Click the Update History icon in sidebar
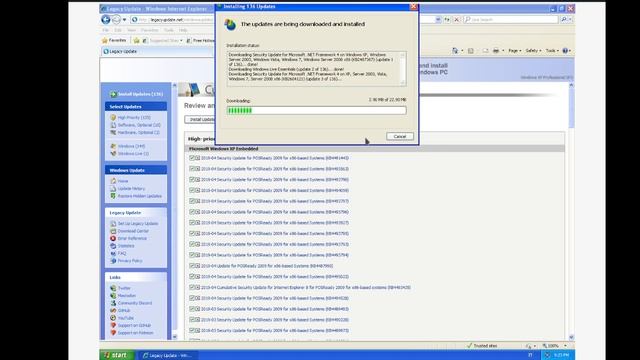640x360 pixels. click(x=113, y=189)
